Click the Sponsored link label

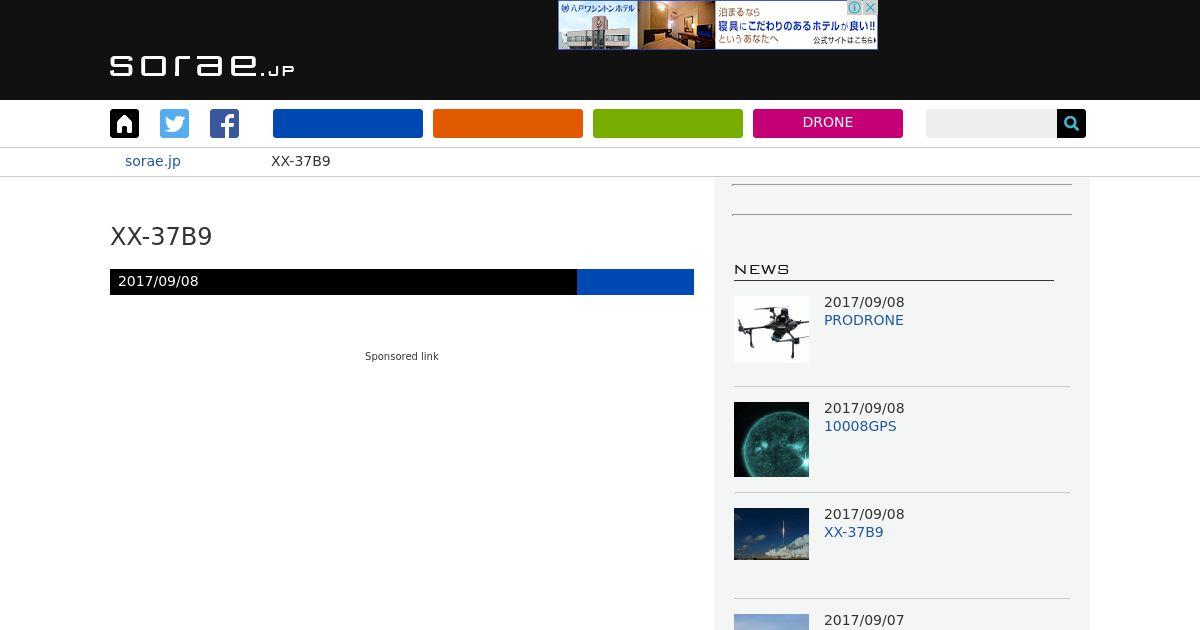tap(402, 356)
